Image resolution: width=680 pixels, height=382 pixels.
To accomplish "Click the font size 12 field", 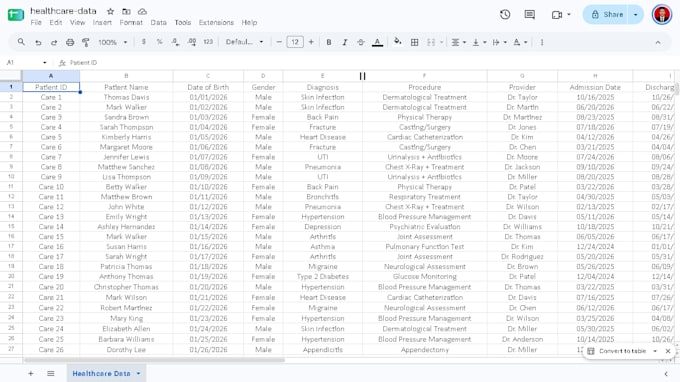I will pyautogui.click(x=295, y=42).
